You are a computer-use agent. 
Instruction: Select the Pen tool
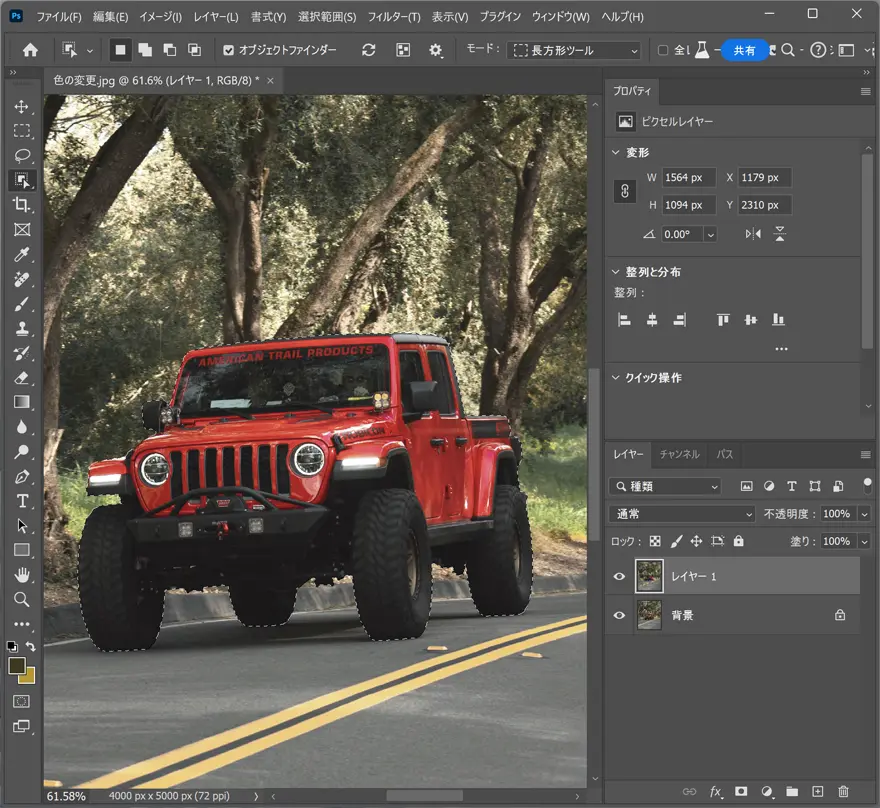(21, 476)
